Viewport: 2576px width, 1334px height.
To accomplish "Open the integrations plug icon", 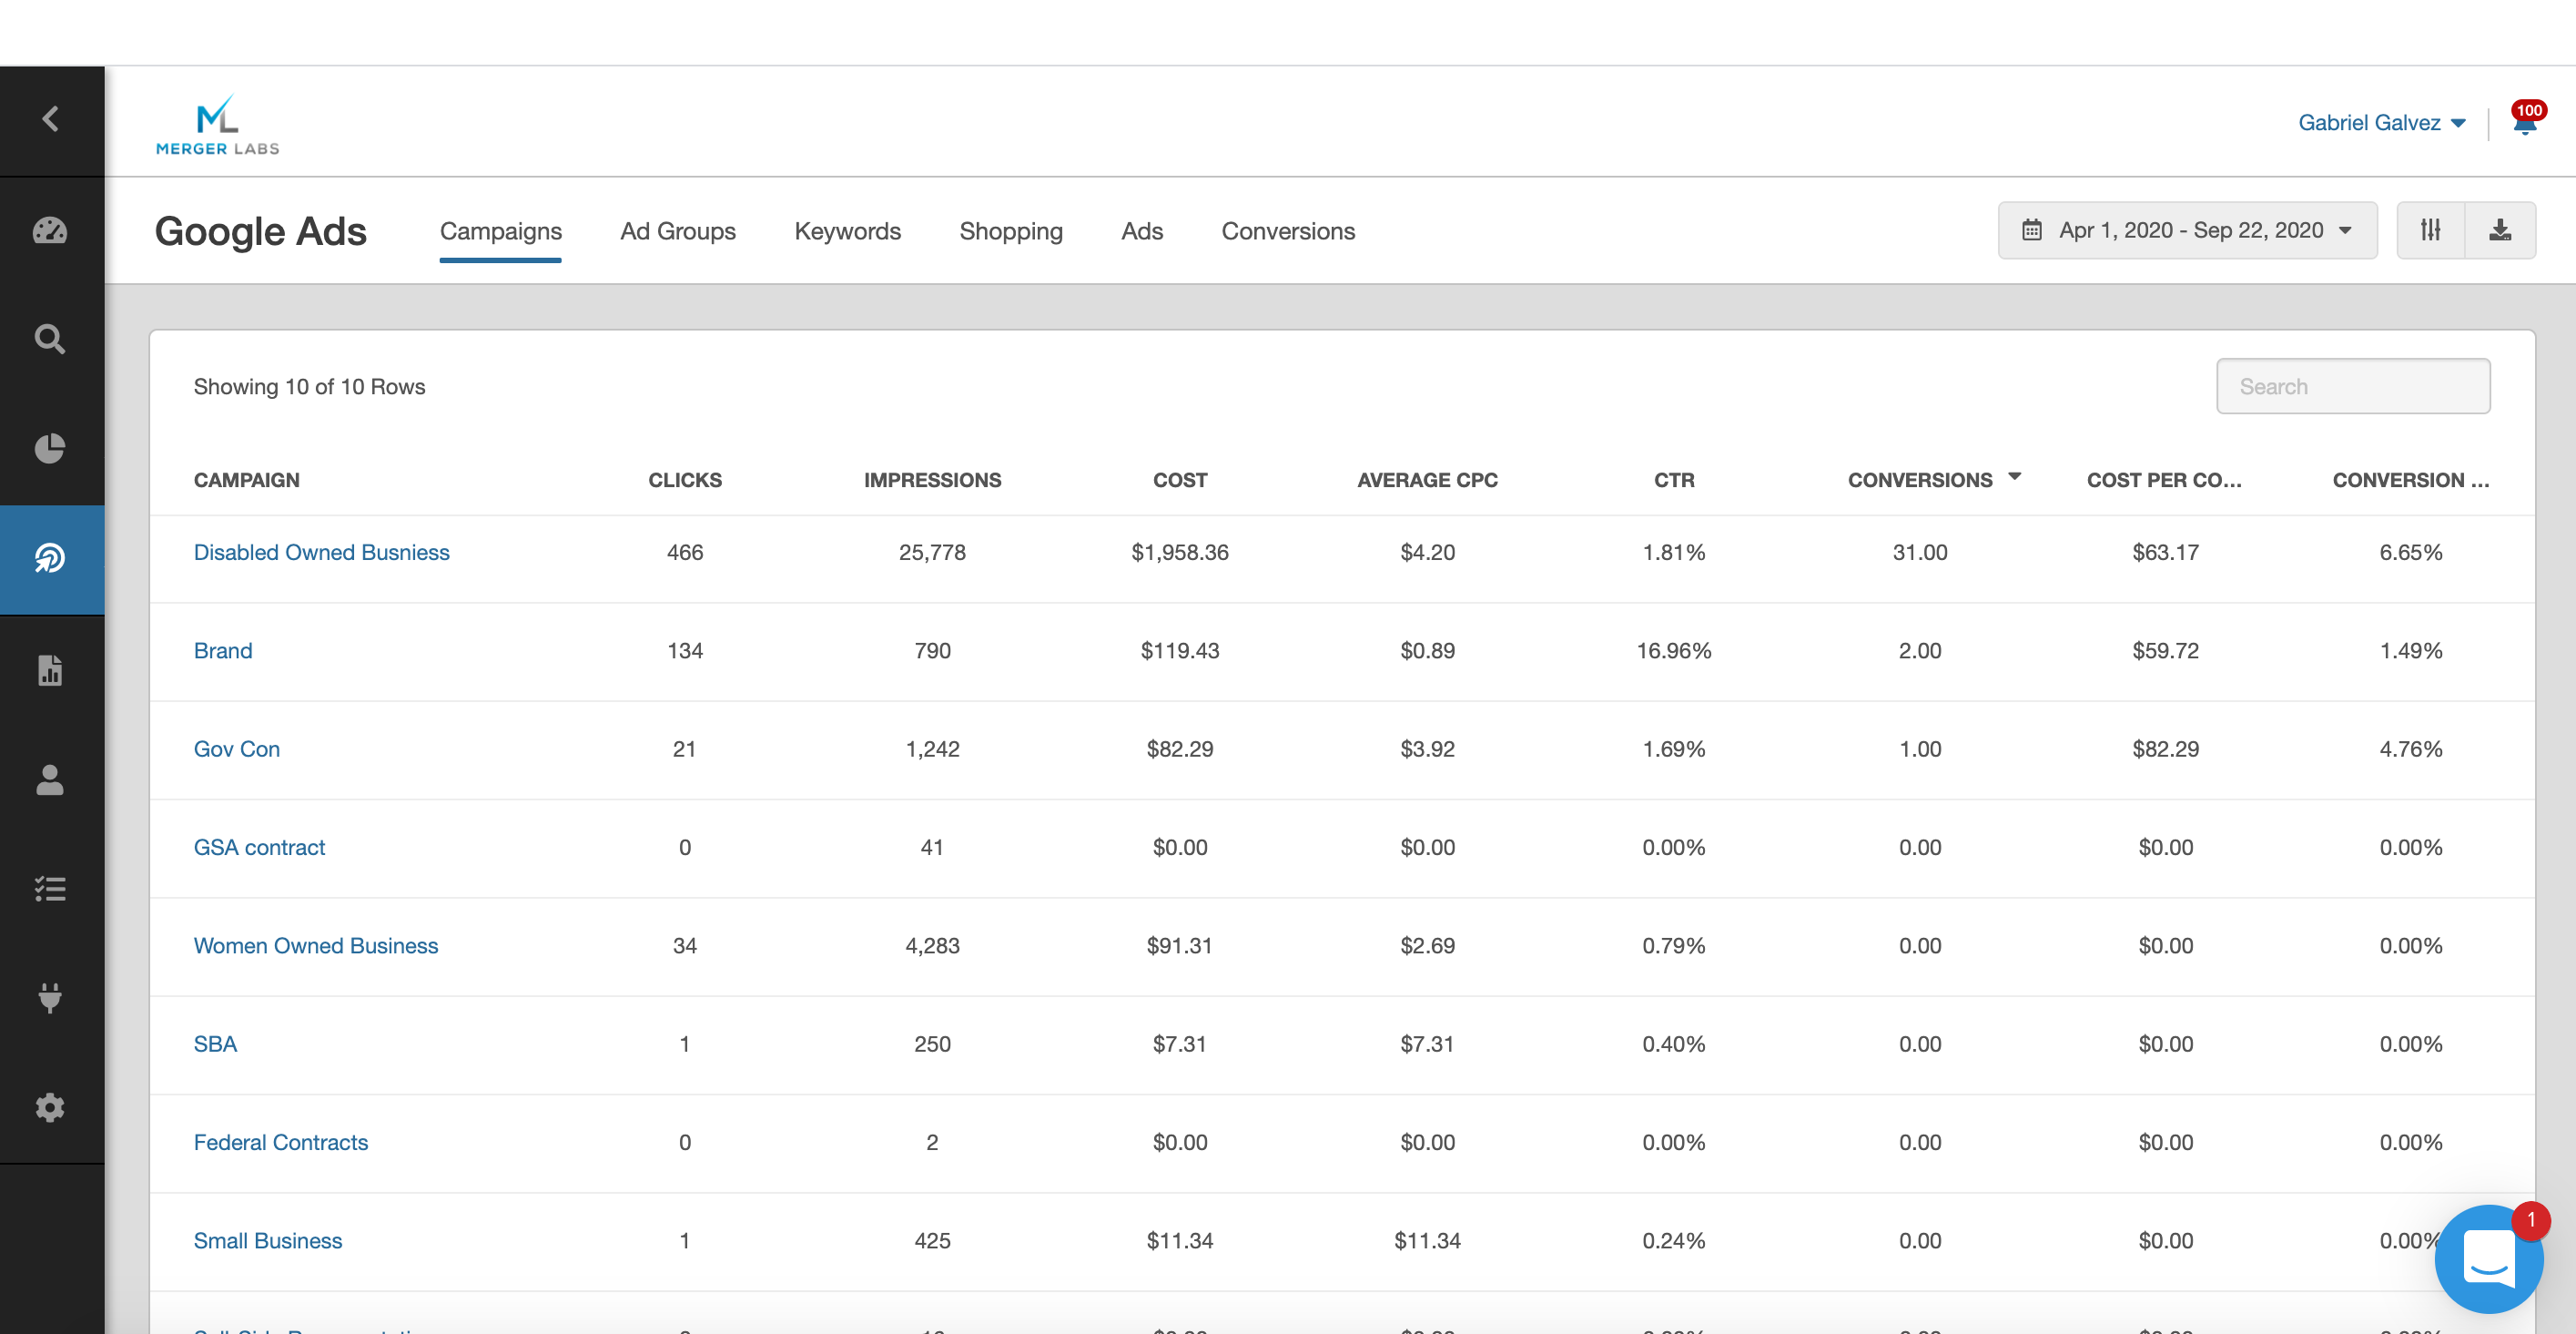I will point(50,997).
